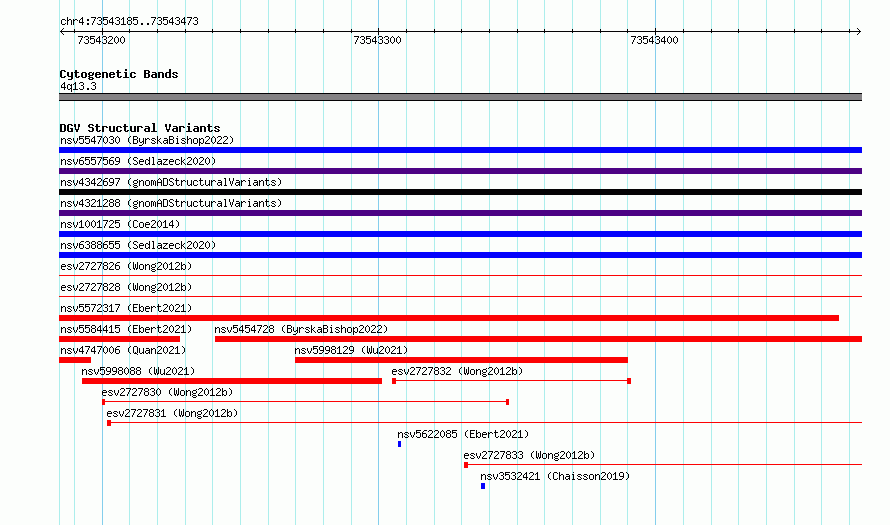The height and width of the screenshot is (525, 890).
Task: Select the red nsv5584415 variant bar
Action: pos(120,339)
